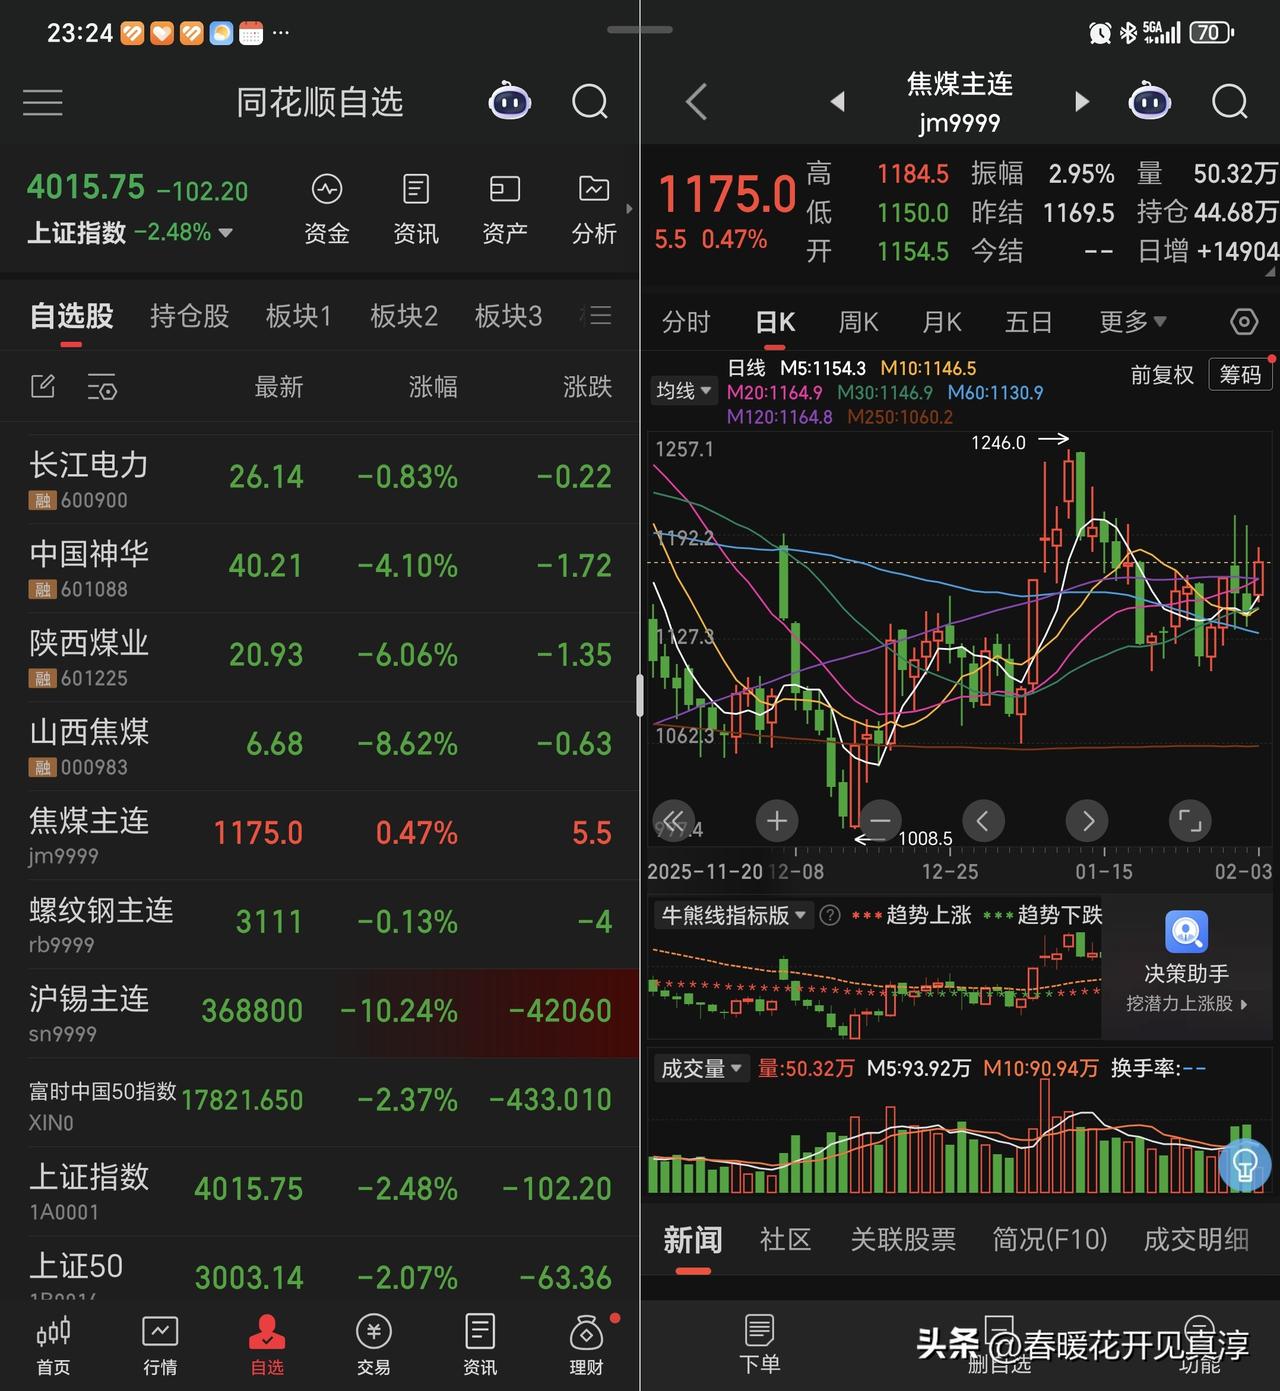Screen dimensions: 1280x1391
Task: Open 分析 analysis icon
Action: point(594,210)
